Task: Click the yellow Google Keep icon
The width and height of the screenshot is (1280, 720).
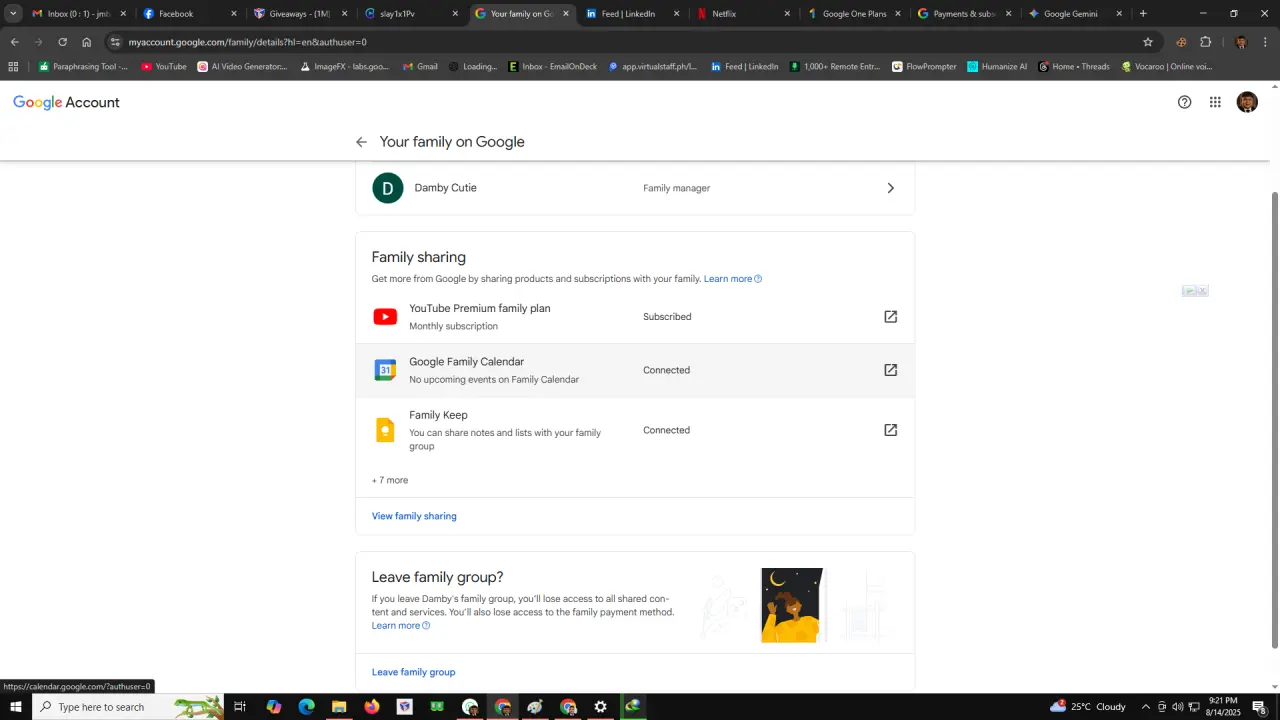Action: click(x=385, y=430)
